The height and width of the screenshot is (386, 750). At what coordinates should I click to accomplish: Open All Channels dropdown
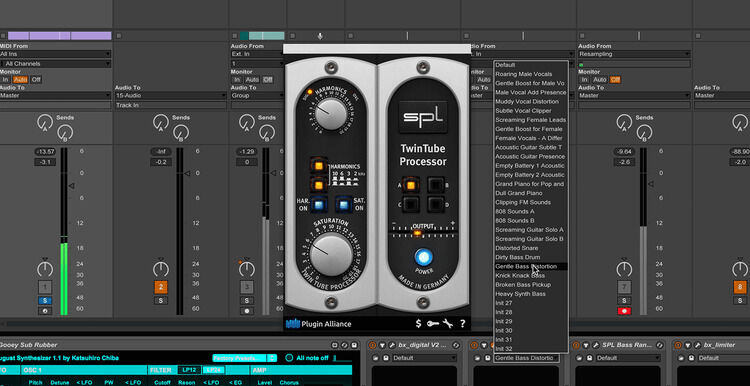coord(55,64)
